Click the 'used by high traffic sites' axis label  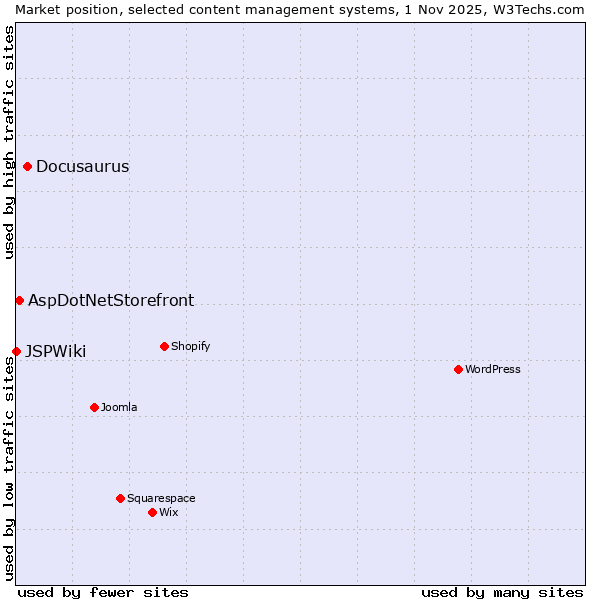pos(9,142)
